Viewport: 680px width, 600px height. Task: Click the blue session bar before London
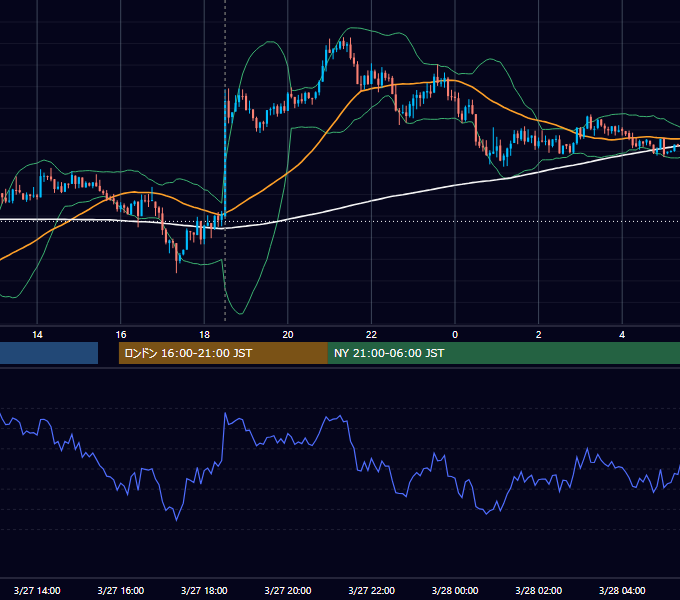click(49, 353)
